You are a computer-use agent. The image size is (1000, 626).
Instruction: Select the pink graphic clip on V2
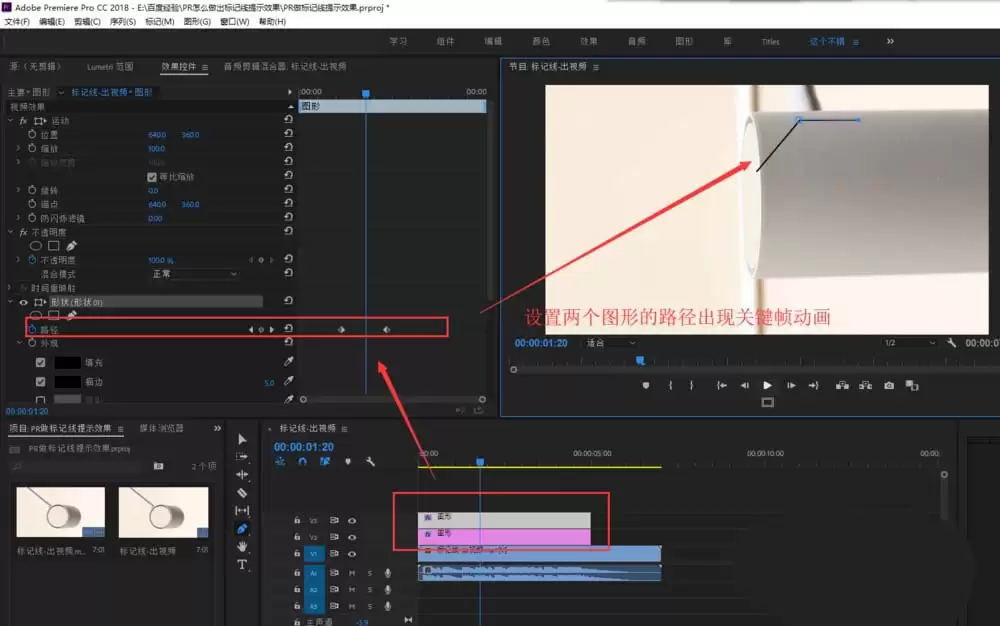click(504, 537)
